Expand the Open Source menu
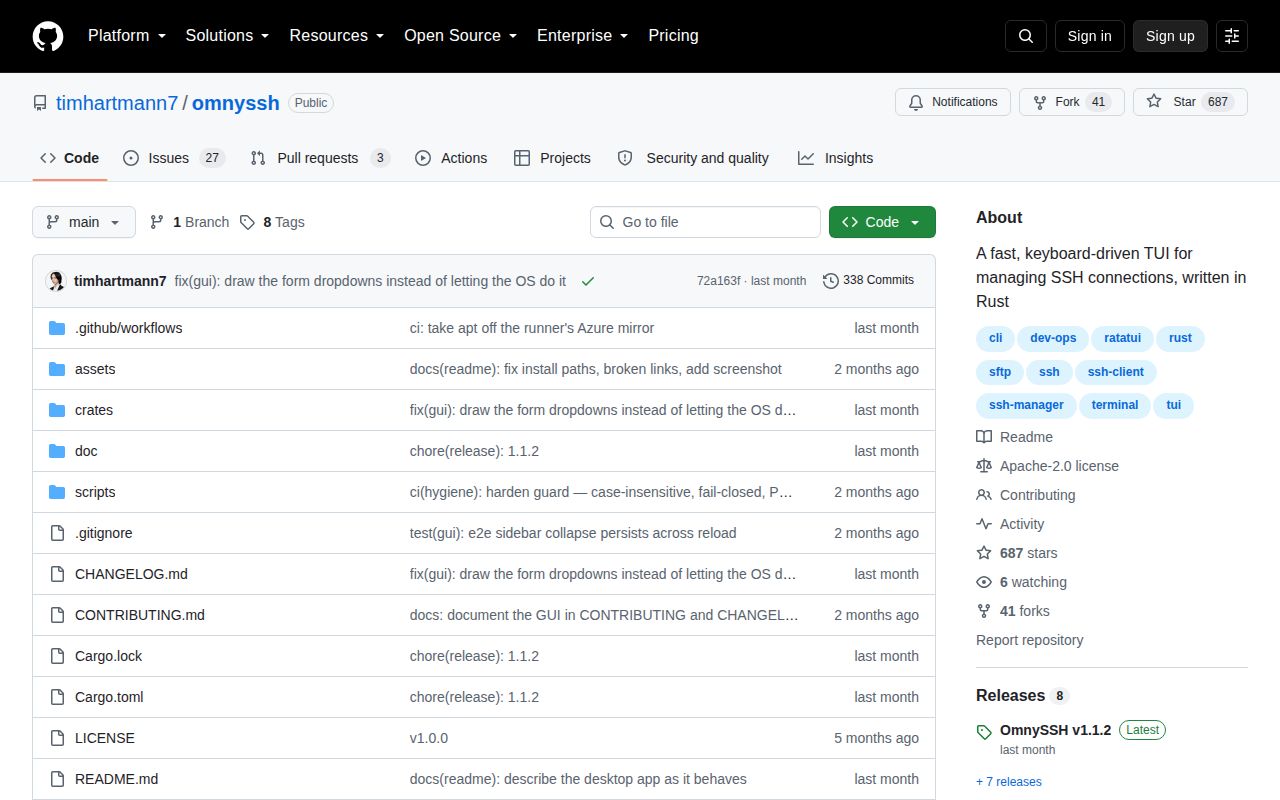Screen dimensions: 1280x800 pos(461,36)
